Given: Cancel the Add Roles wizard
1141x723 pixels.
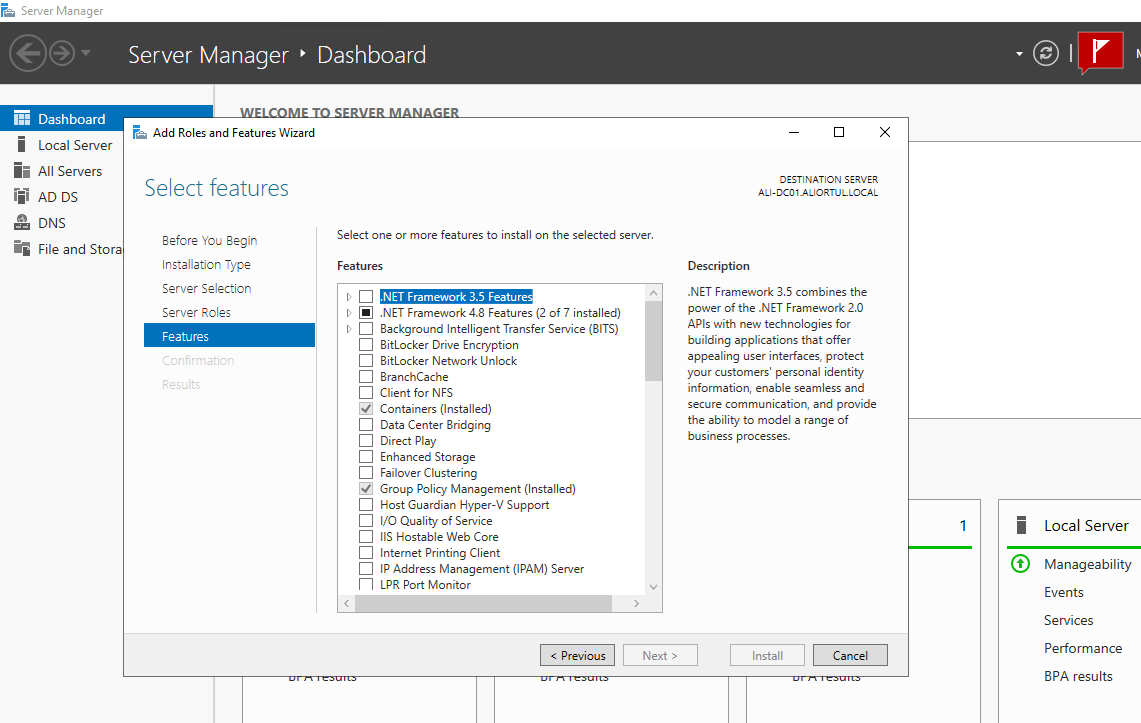Looking at the screenshot, I should tap(850, 656).
